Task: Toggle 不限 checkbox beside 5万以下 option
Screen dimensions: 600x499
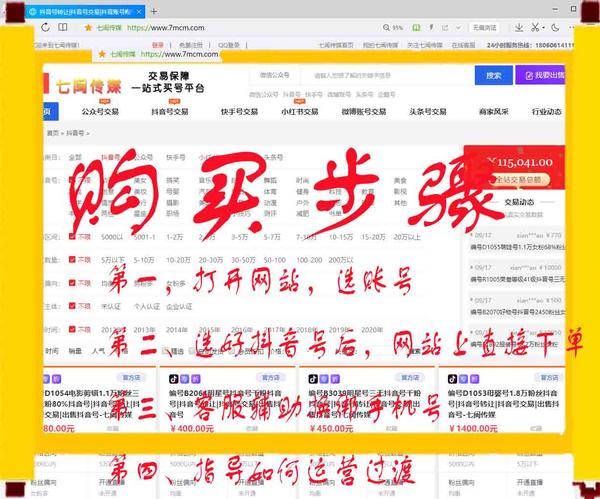Action: (72, 259)
